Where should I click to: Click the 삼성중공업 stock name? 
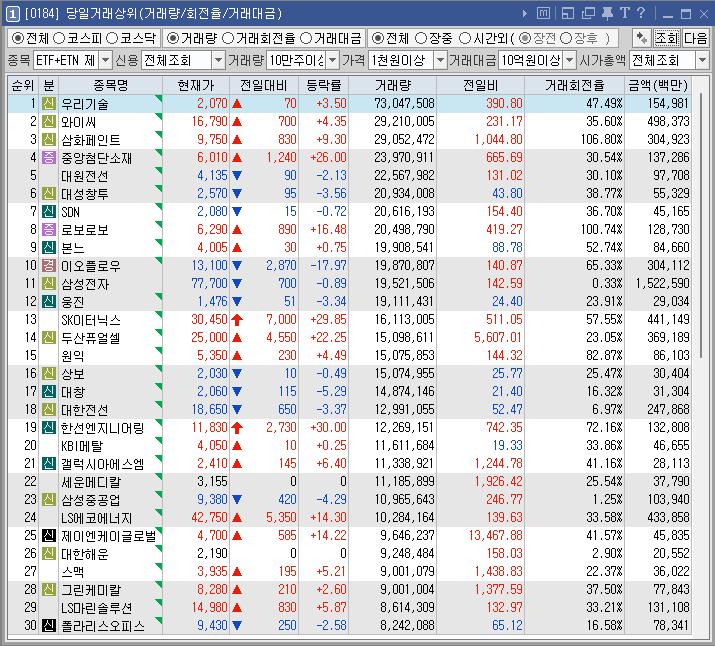point(91,500)
